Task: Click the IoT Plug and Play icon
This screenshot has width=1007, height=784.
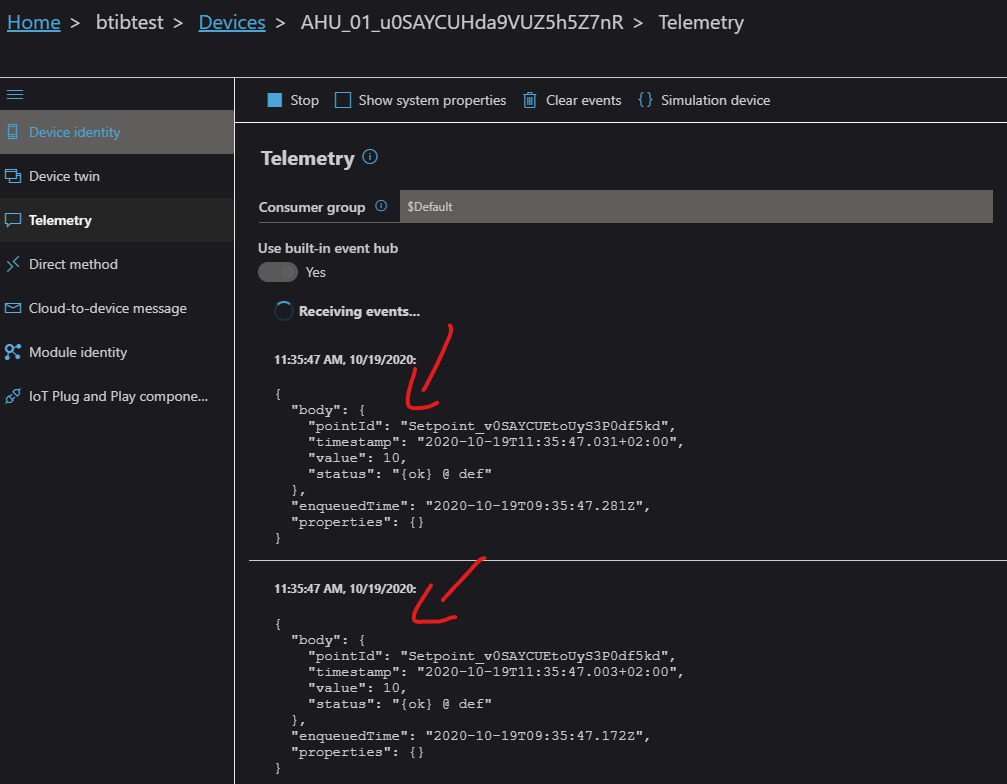Action: (13, 396)
